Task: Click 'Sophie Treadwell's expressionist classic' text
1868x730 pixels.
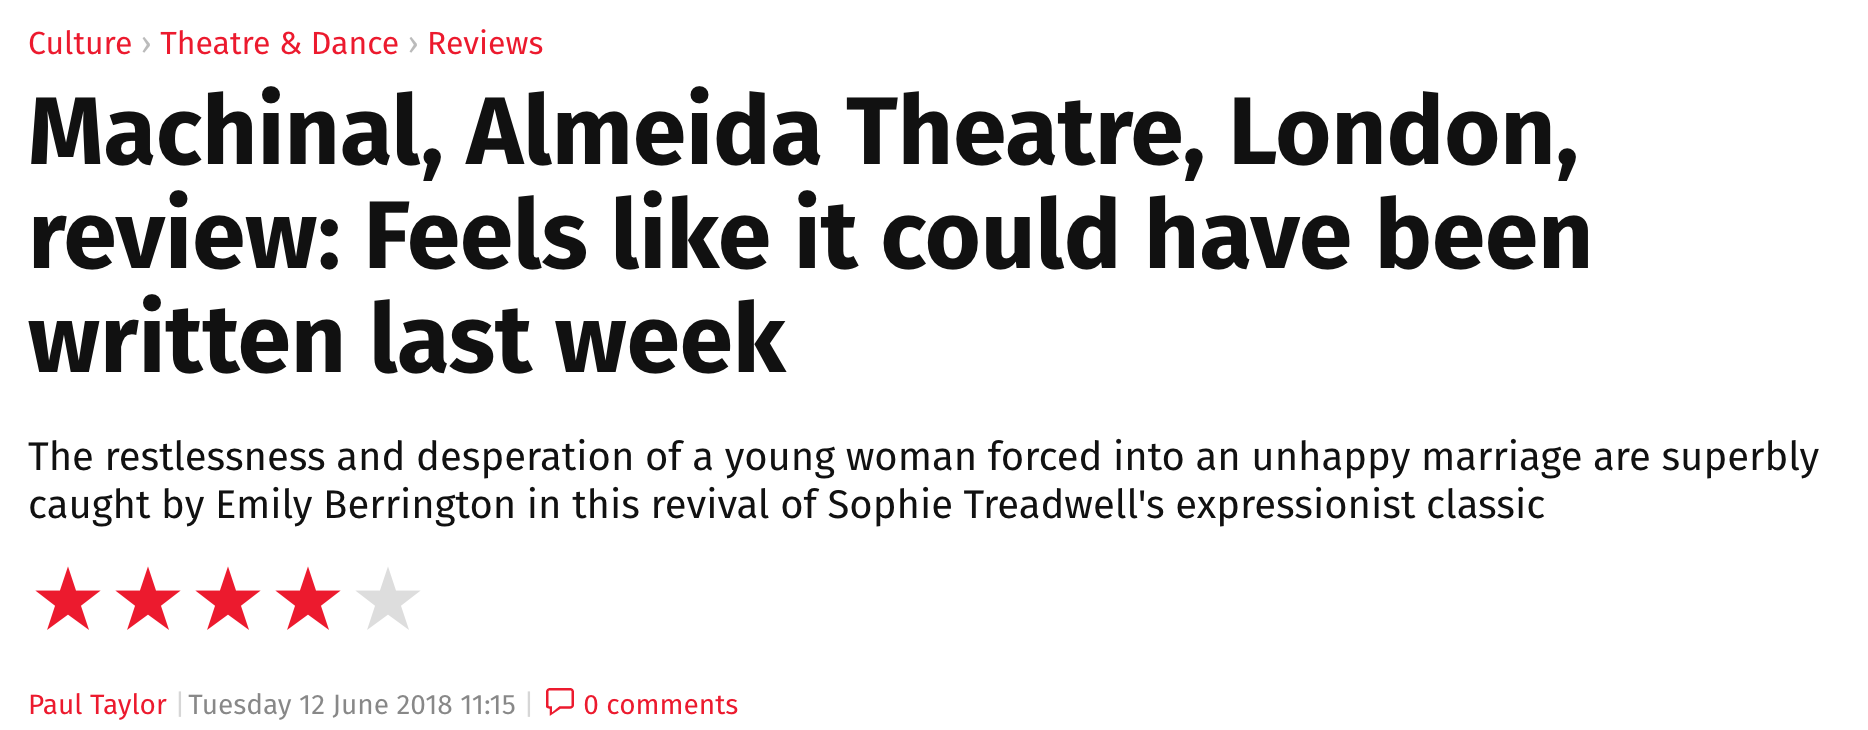Action: pos(1186,505)
